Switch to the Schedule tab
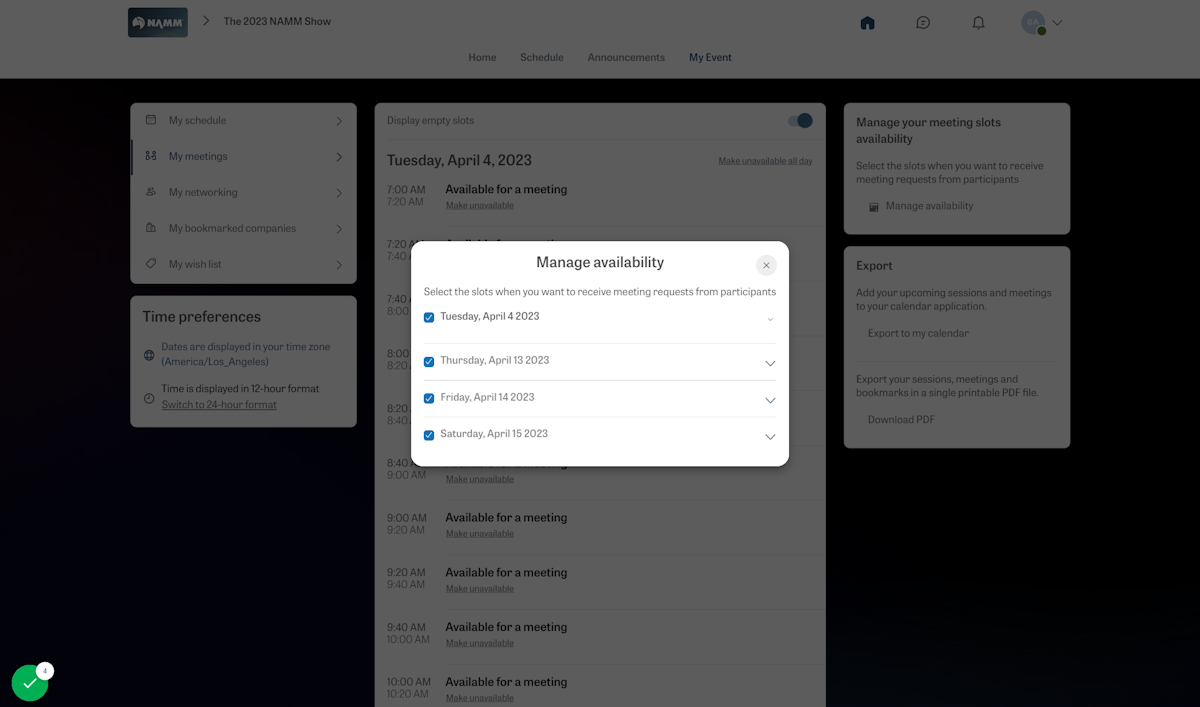 [541, 57]
